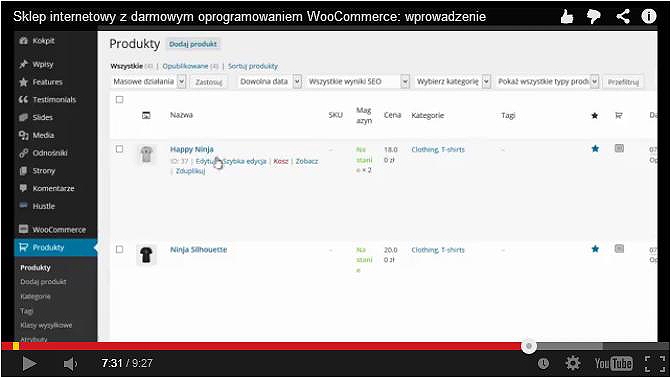Sort by the Cena column header
This screenshot has height=378, width=671.
392,115
